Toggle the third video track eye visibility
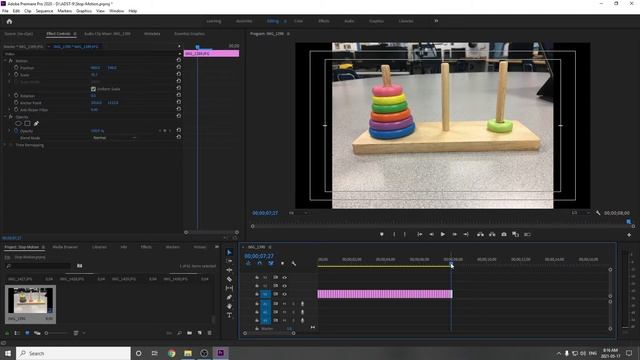Image resolution: width=640 pixels, height=360 pixels. (284, 294)
